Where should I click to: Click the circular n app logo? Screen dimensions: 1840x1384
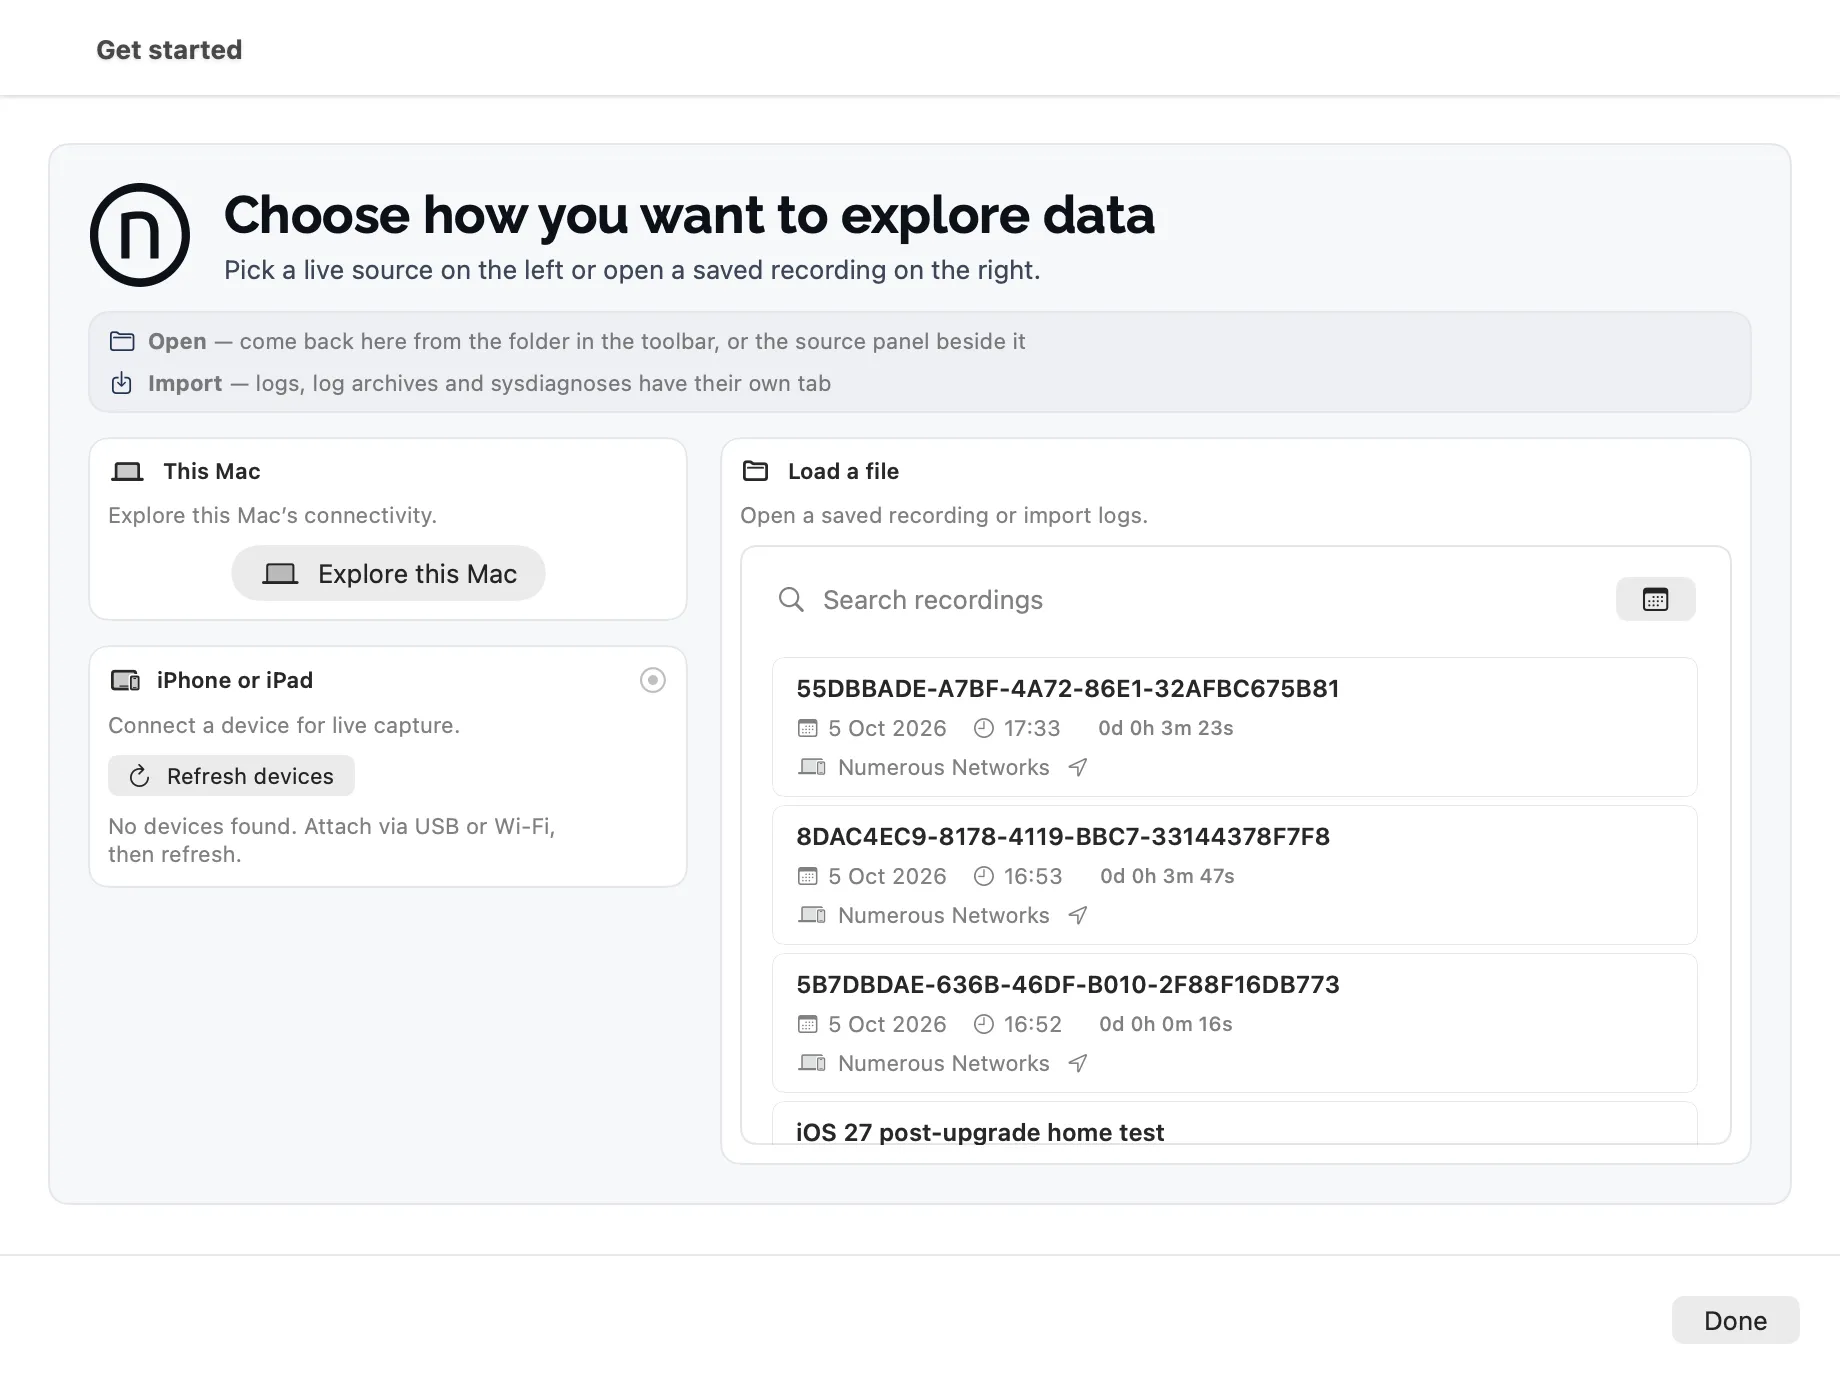(x=140, y=235)
